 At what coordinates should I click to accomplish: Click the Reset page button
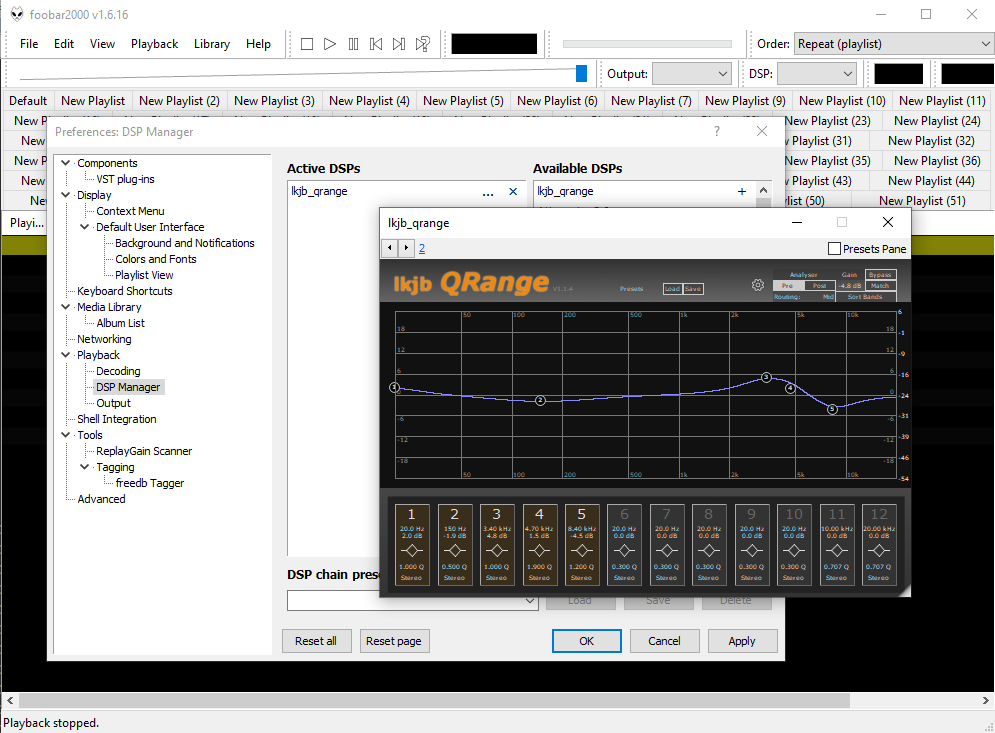pos(394,641)
